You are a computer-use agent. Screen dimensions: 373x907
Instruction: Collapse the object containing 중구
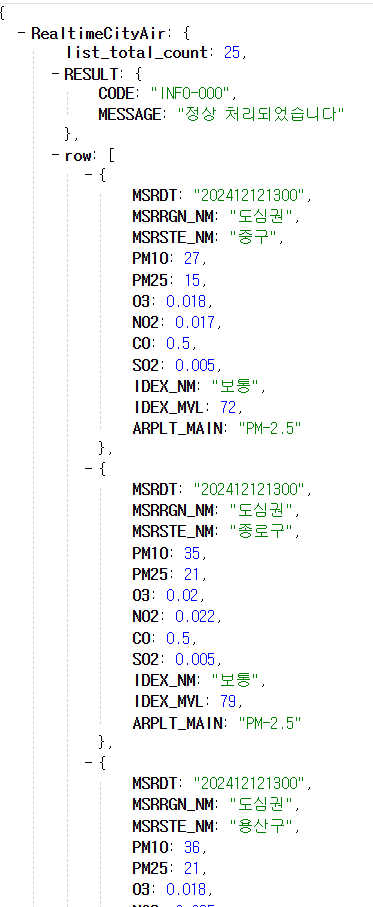coord(88,175)
